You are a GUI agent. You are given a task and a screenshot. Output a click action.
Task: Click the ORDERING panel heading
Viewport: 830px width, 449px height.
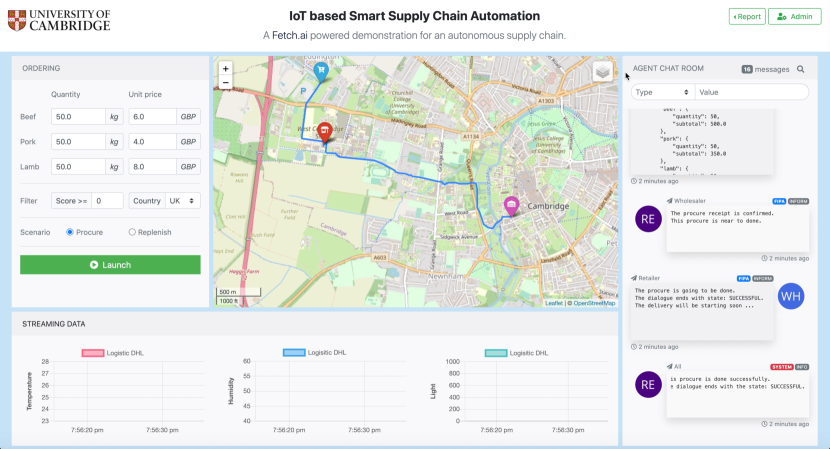point(41,68)
